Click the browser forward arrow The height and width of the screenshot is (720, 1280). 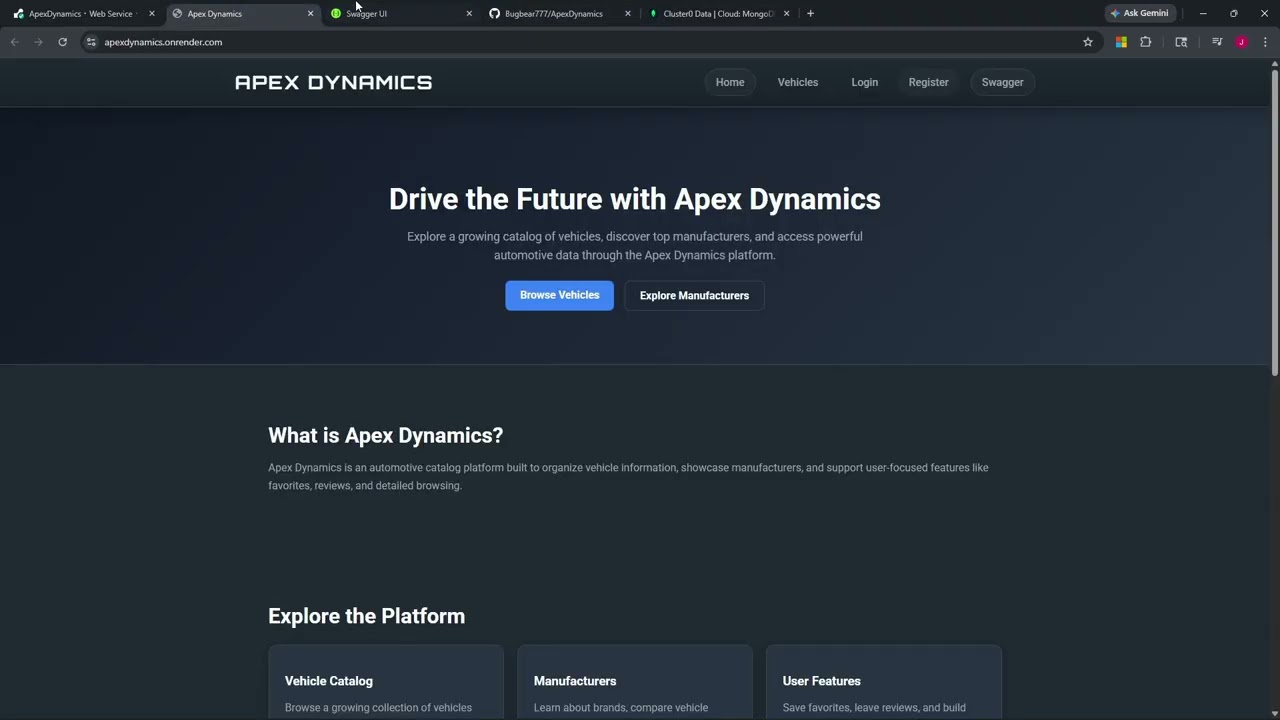point(38,42)
